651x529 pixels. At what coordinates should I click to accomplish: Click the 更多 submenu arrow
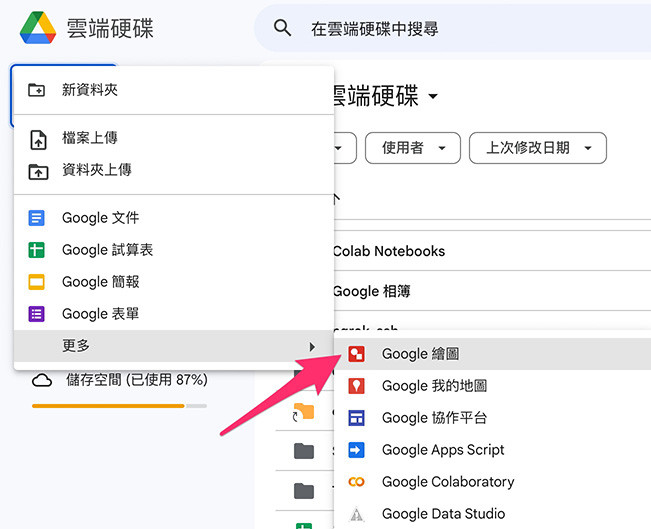coord(312,347)
